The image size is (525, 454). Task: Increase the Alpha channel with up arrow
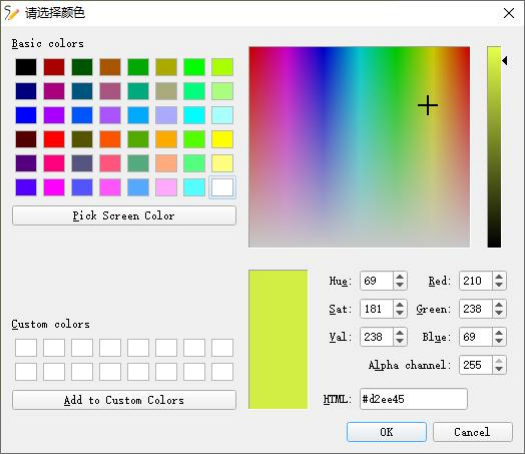click(499, 361)
